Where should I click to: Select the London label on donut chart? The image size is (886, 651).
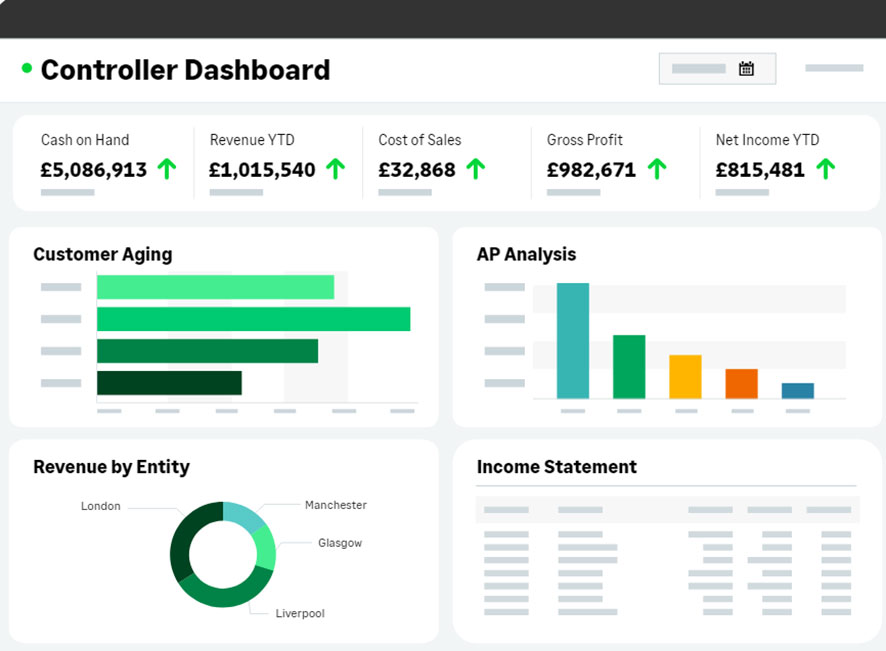point(101,506)
